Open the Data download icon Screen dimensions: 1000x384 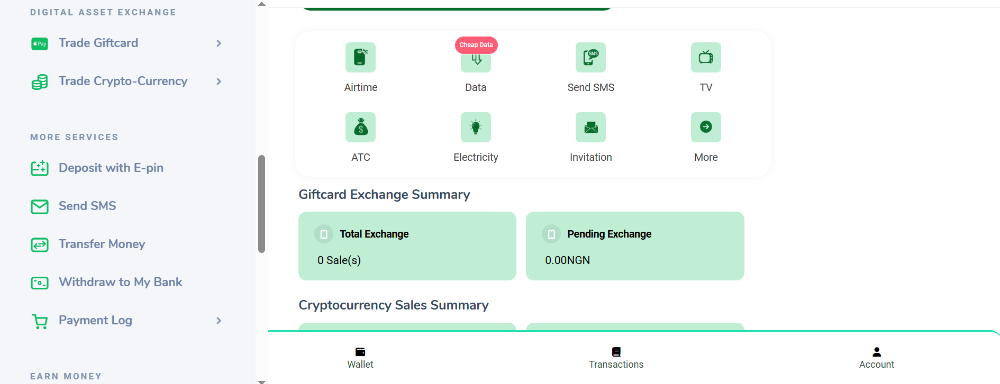coord(476,60)
